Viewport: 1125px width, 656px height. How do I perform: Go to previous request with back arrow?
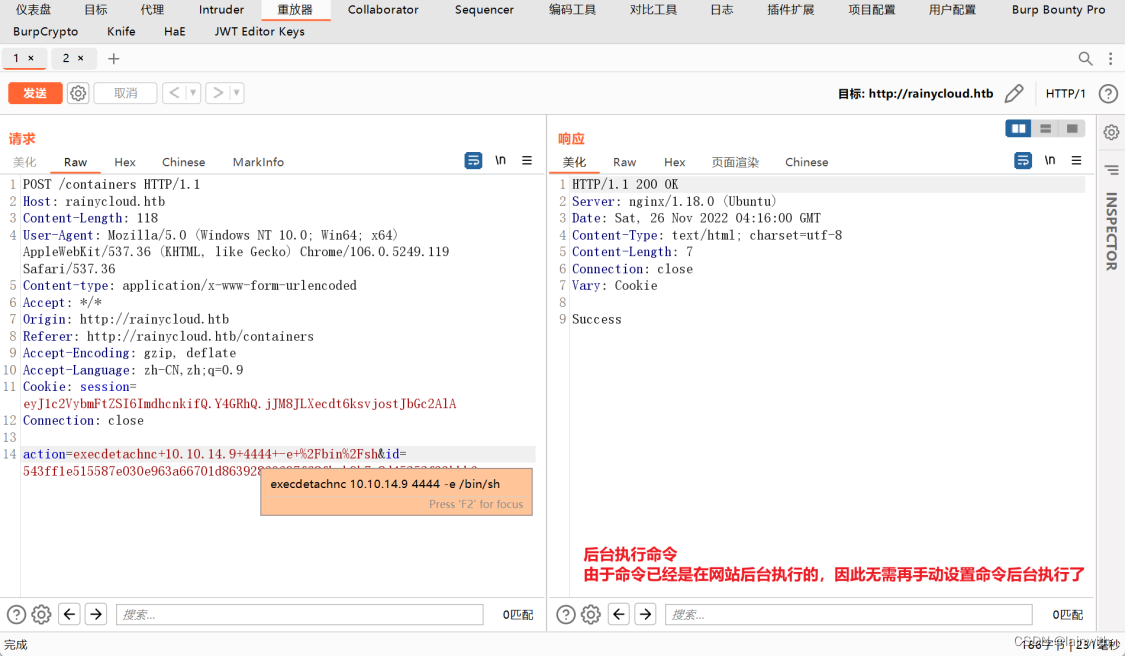(174, 93)
